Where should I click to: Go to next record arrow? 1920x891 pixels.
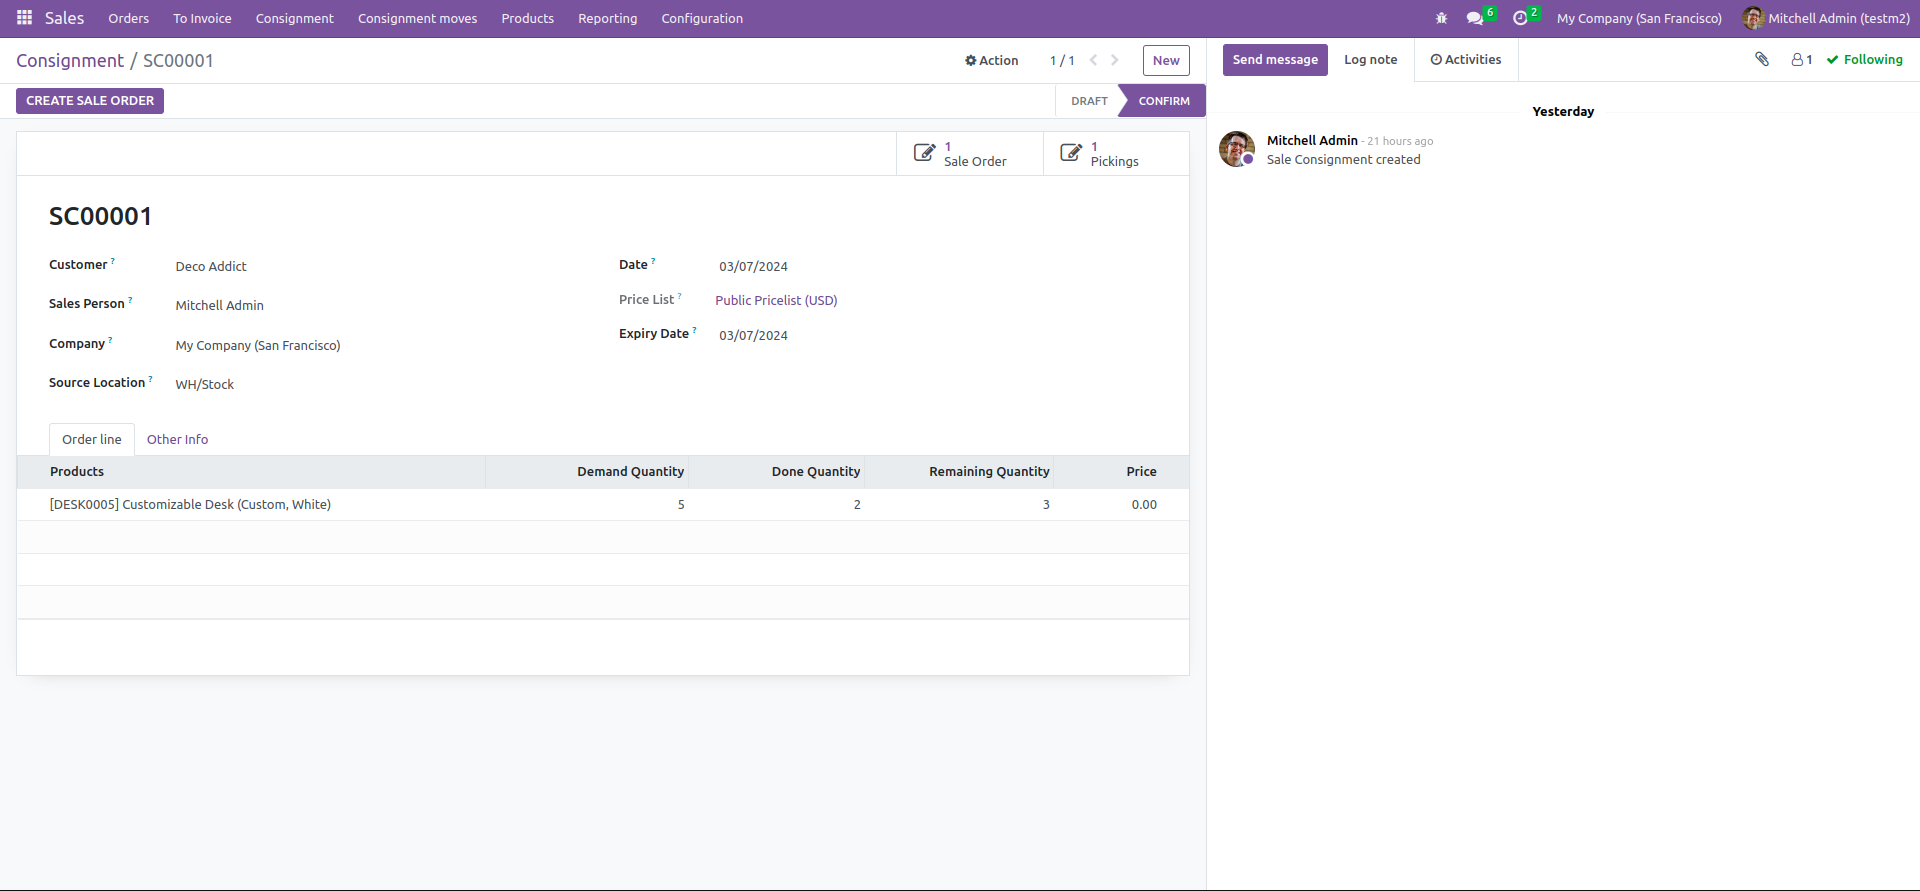[1115, 60]
